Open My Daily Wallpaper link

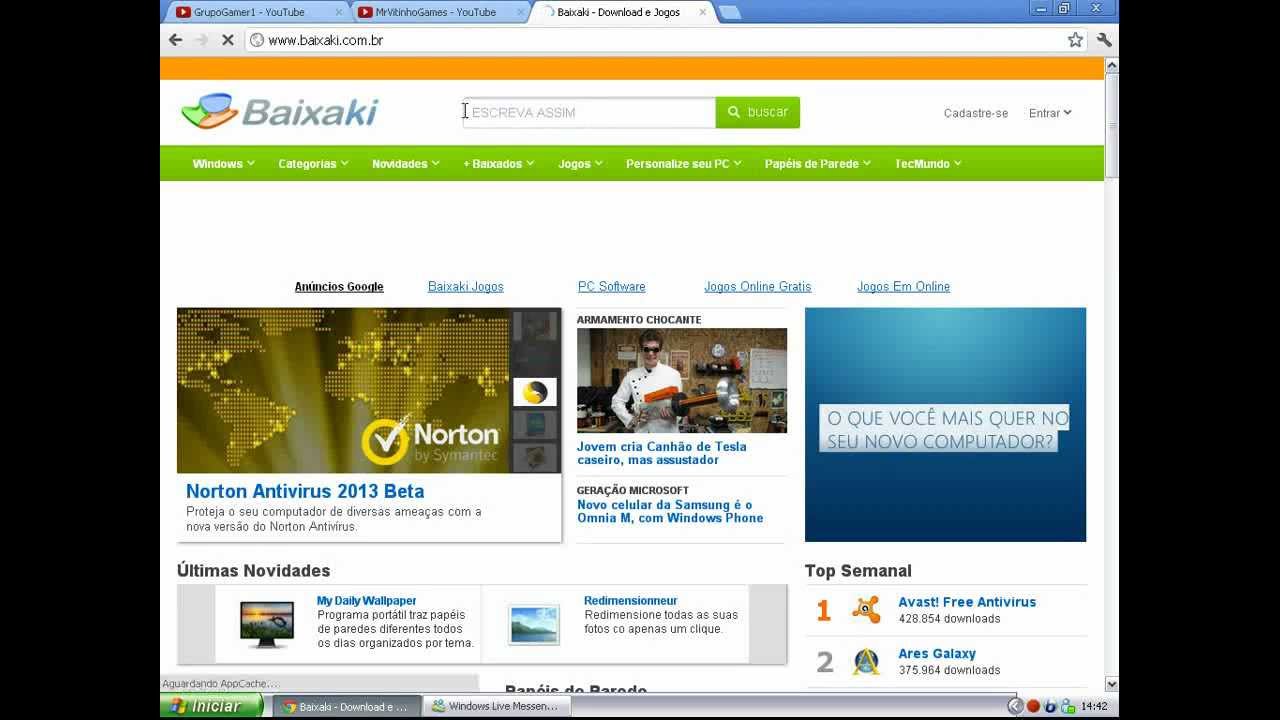point(366,601)
